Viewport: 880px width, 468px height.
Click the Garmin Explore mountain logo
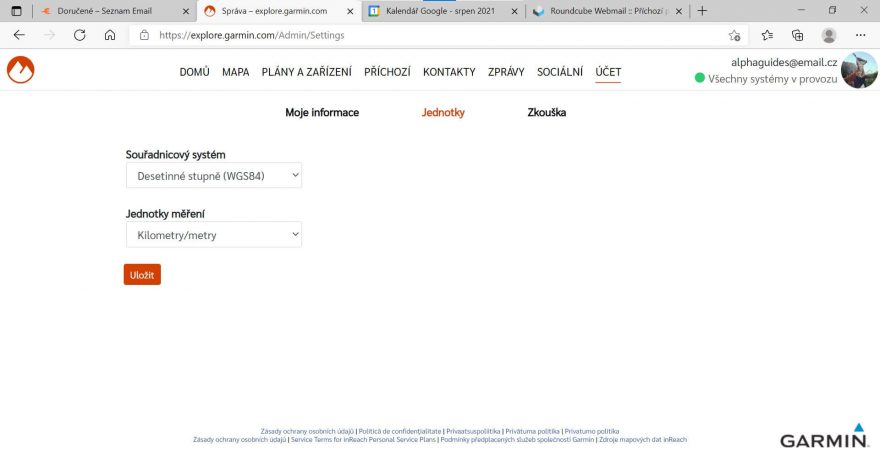point(20,70)
